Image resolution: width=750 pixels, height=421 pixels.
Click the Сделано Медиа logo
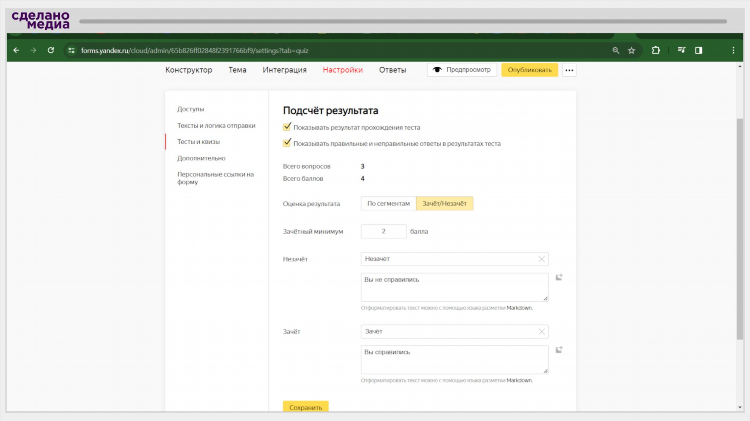[x=41, y=20]
